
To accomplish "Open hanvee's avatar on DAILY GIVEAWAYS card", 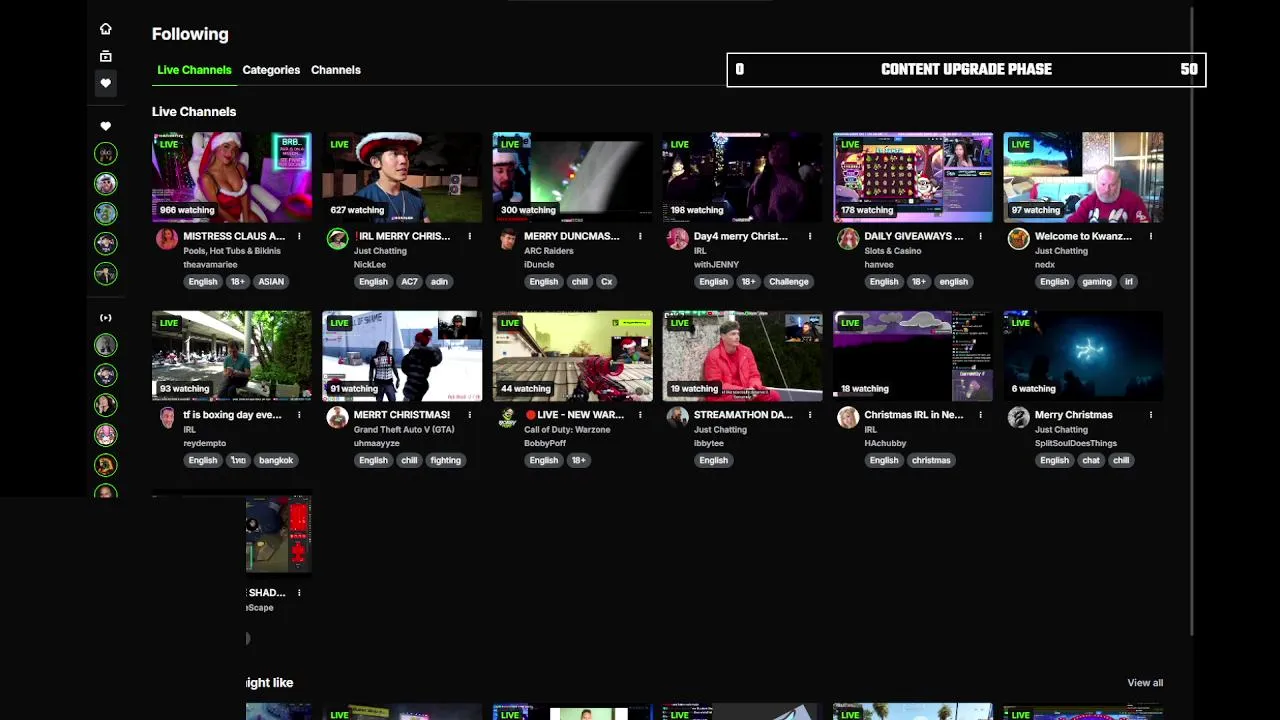I will point(848,238).
